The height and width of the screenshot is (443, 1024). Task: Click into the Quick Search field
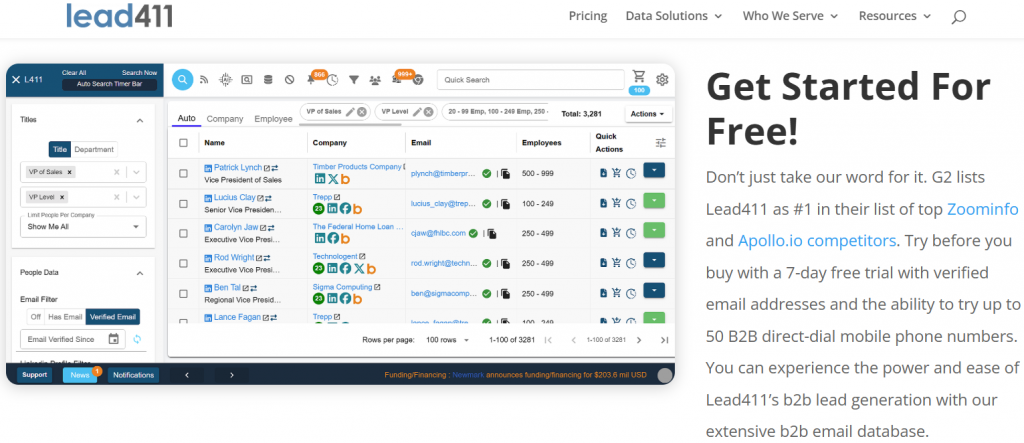[x=530, y=80]
